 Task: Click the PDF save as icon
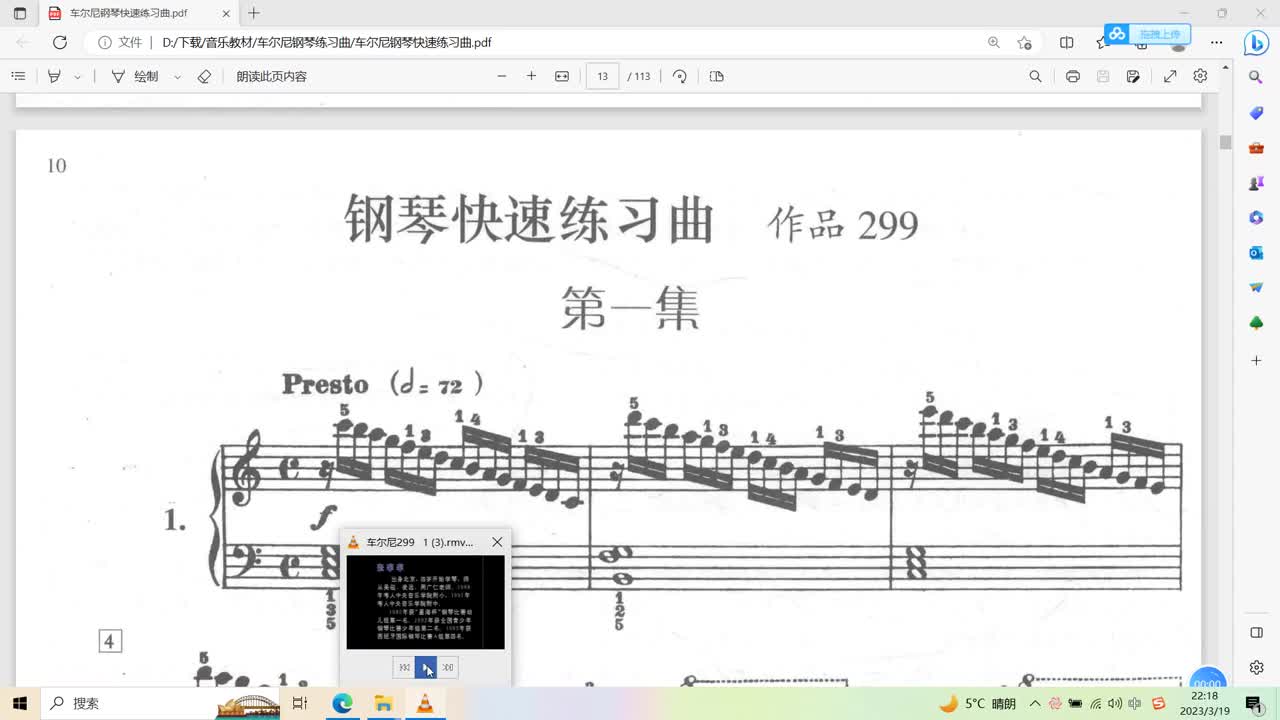tap(1133, 76)
